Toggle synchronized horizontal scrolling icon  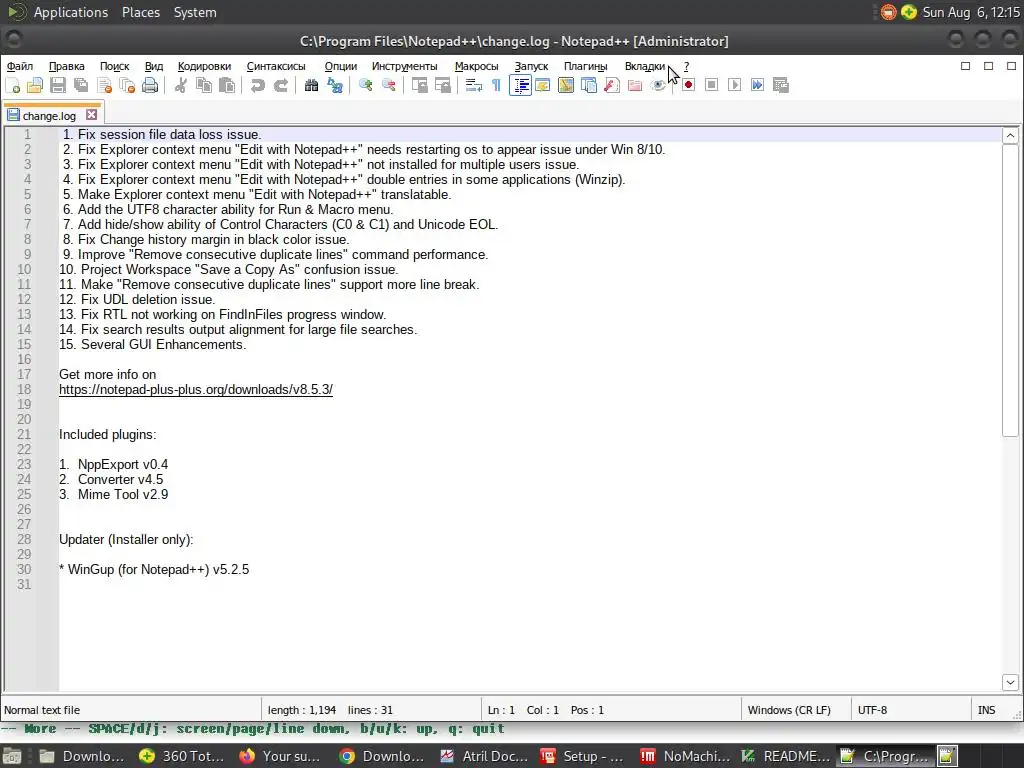[x=443, y=85]
